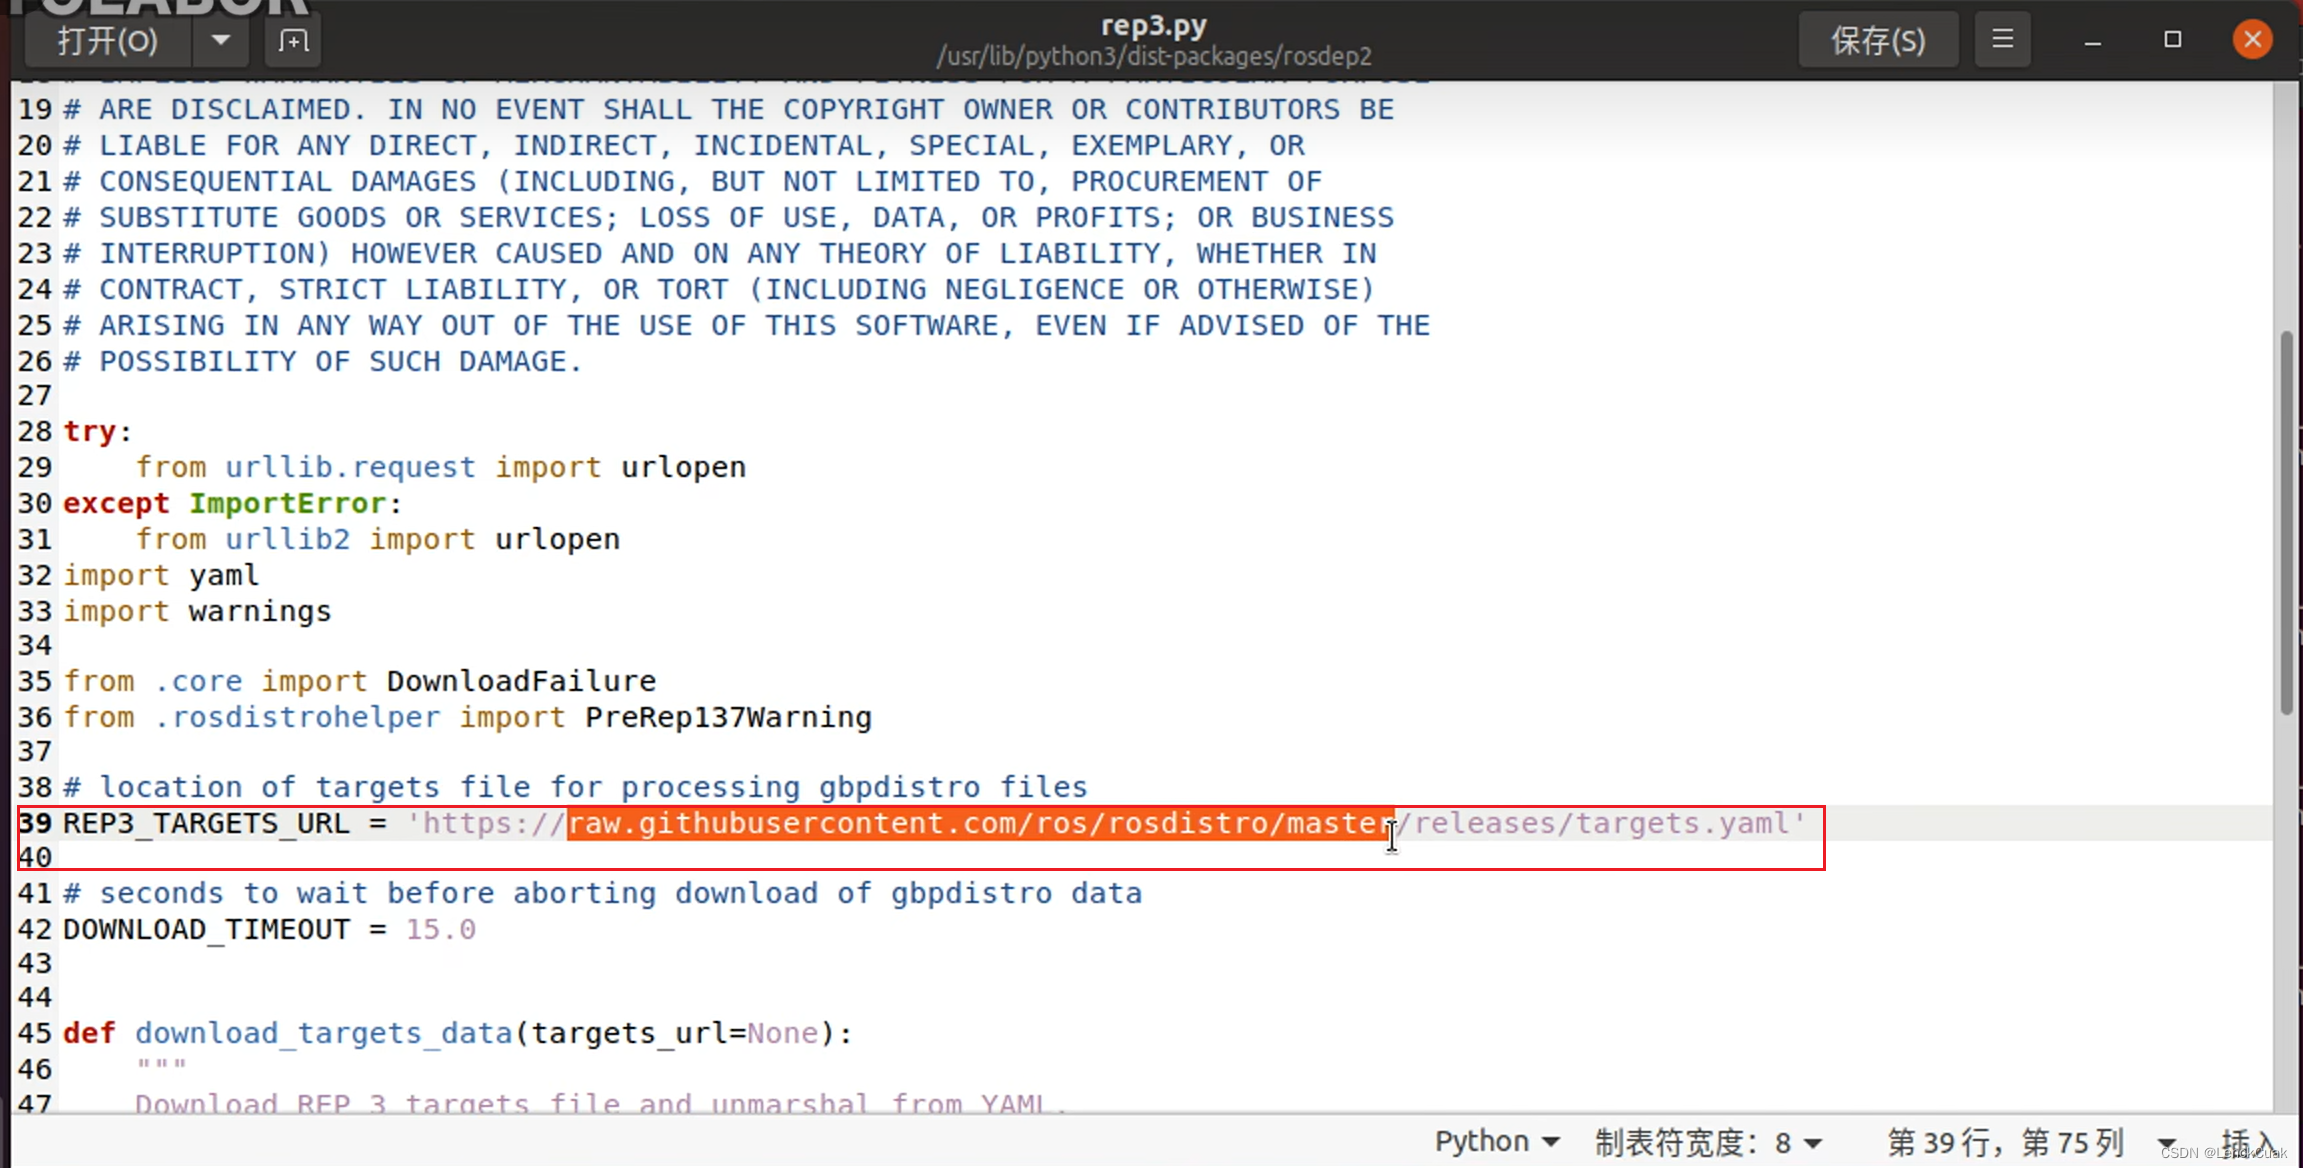Click highlighted raw.githubusercontent.com URL text
Screen dimensions: 2303x1168
point(980,823)
